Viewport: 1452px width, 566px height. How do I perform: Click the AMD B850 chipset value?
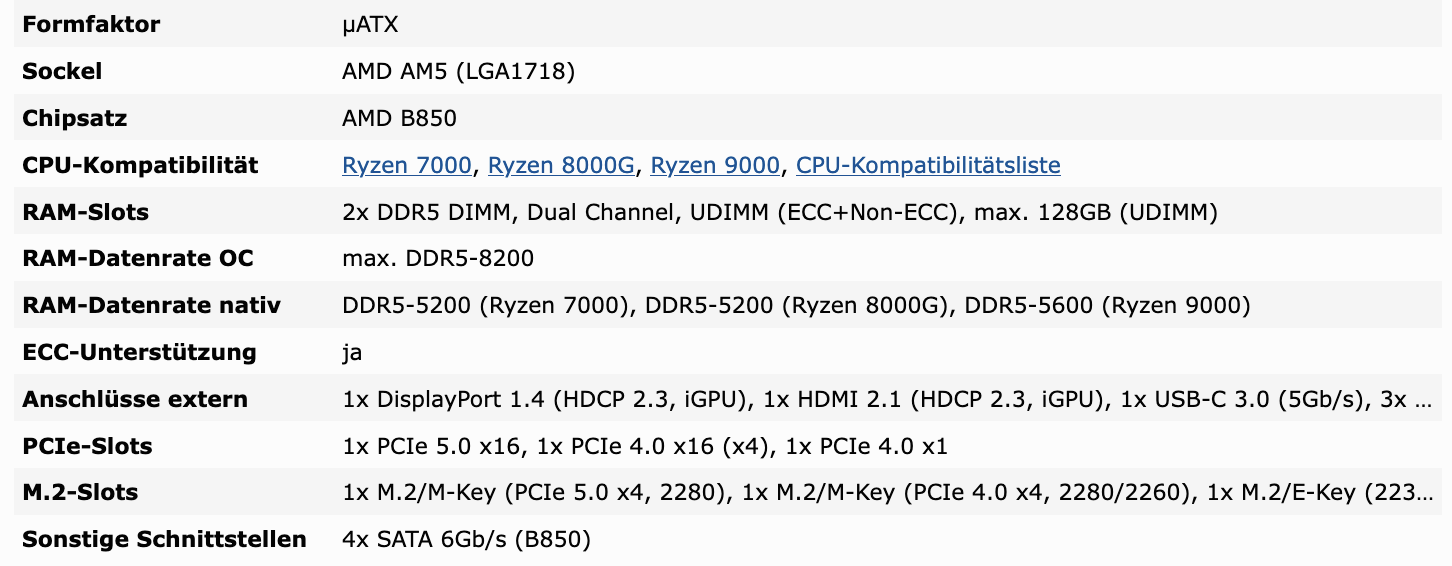(399, 118)
